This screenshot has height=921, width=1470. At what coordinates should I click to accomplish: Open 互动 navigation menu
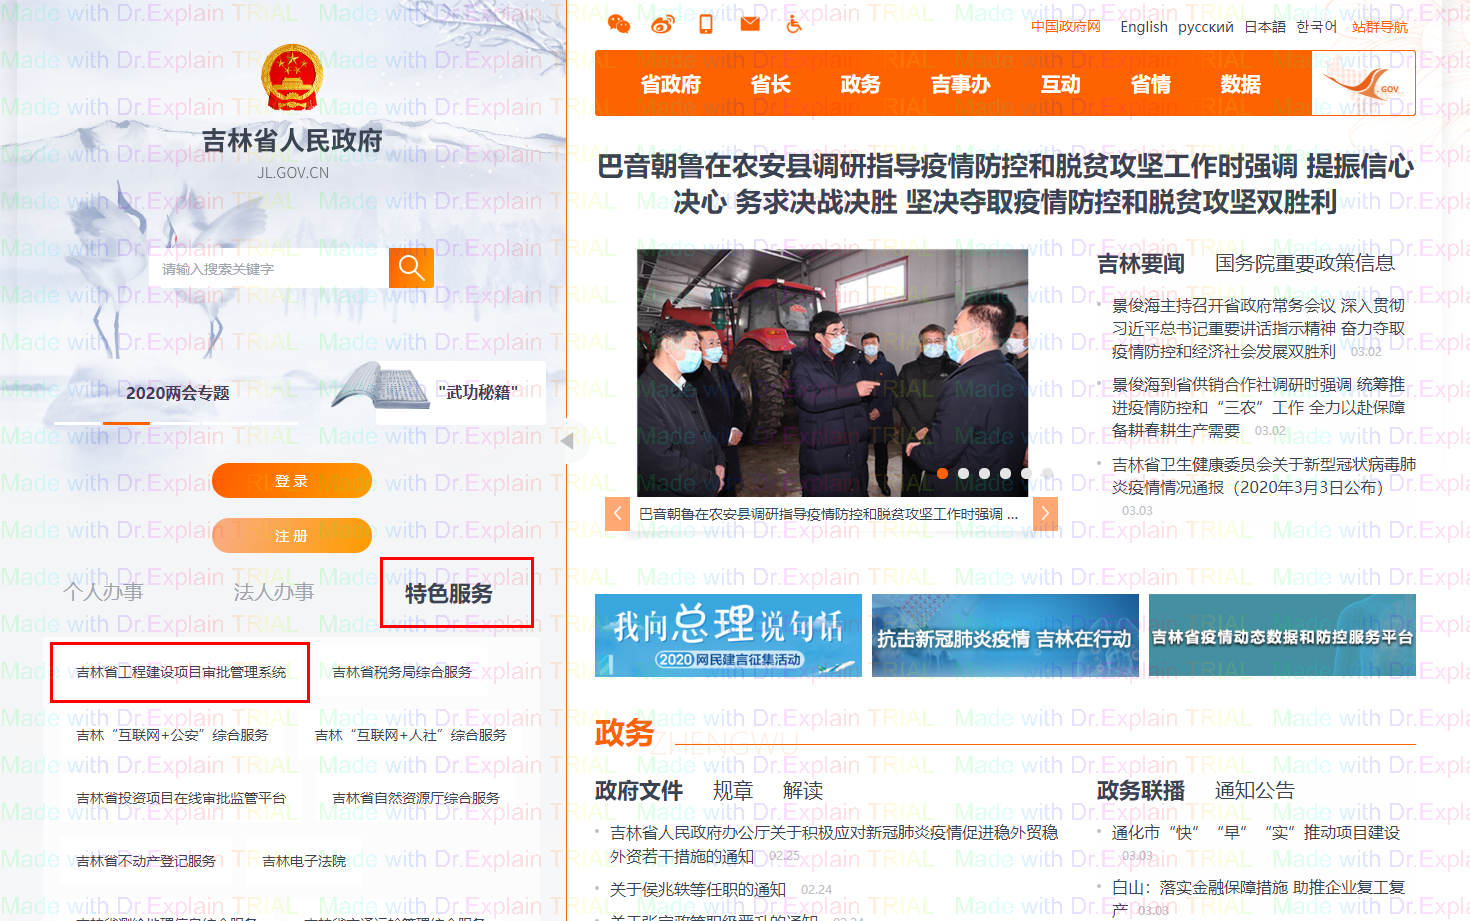pos(1061,84)
